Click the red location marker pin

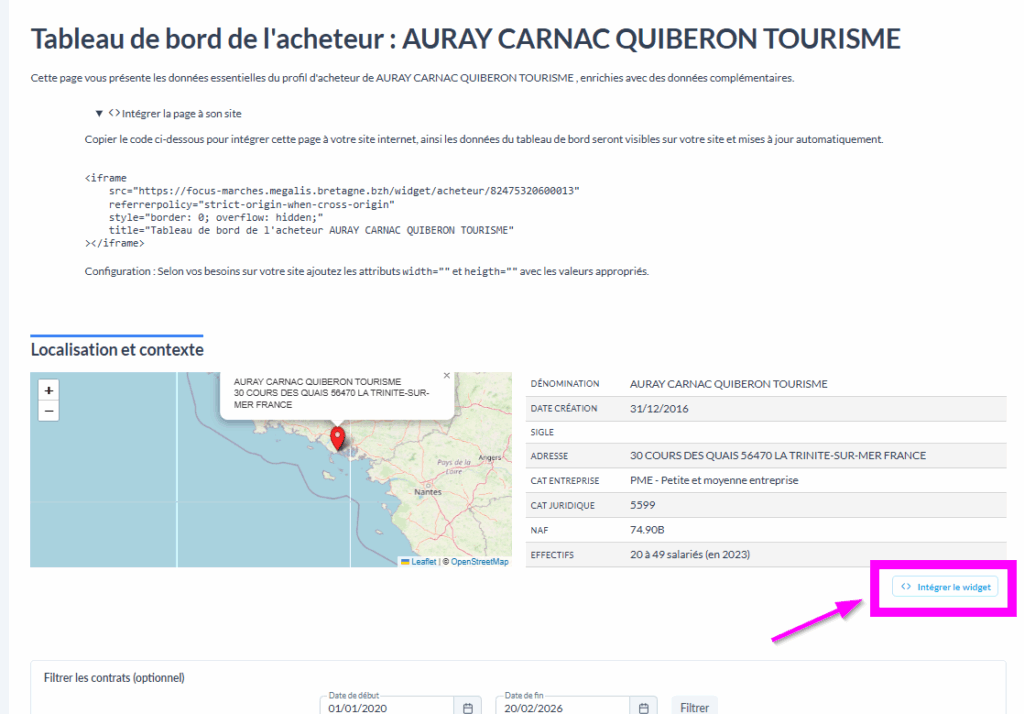tap(338, 438)
